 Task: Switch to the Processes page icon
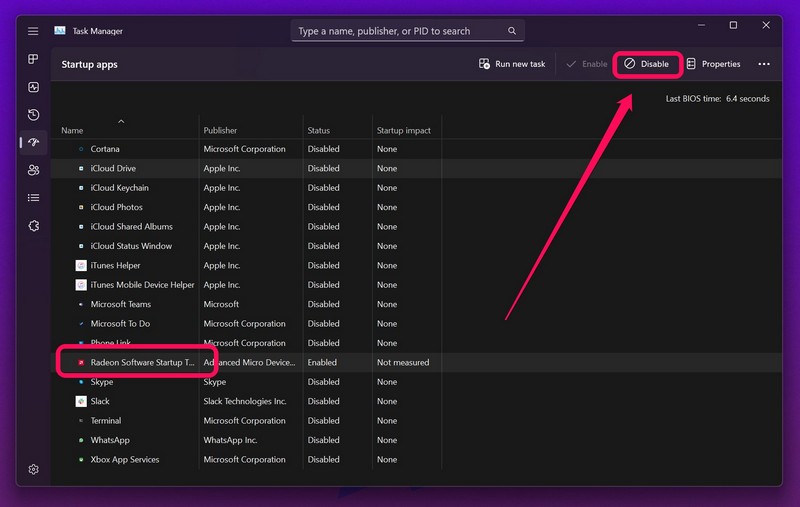[x=33, y=60]
